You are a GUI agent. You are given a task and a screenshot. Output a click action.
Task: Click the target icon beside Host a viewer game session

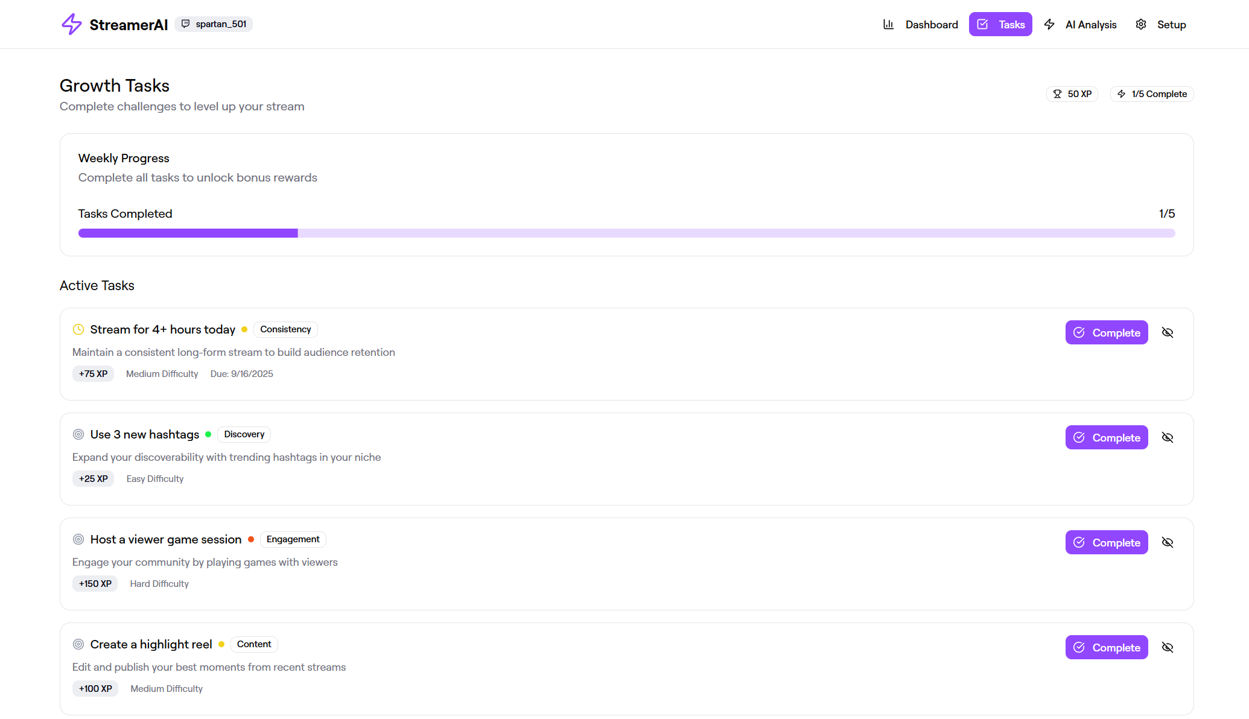pyautogui.click(x=78, y=539)
